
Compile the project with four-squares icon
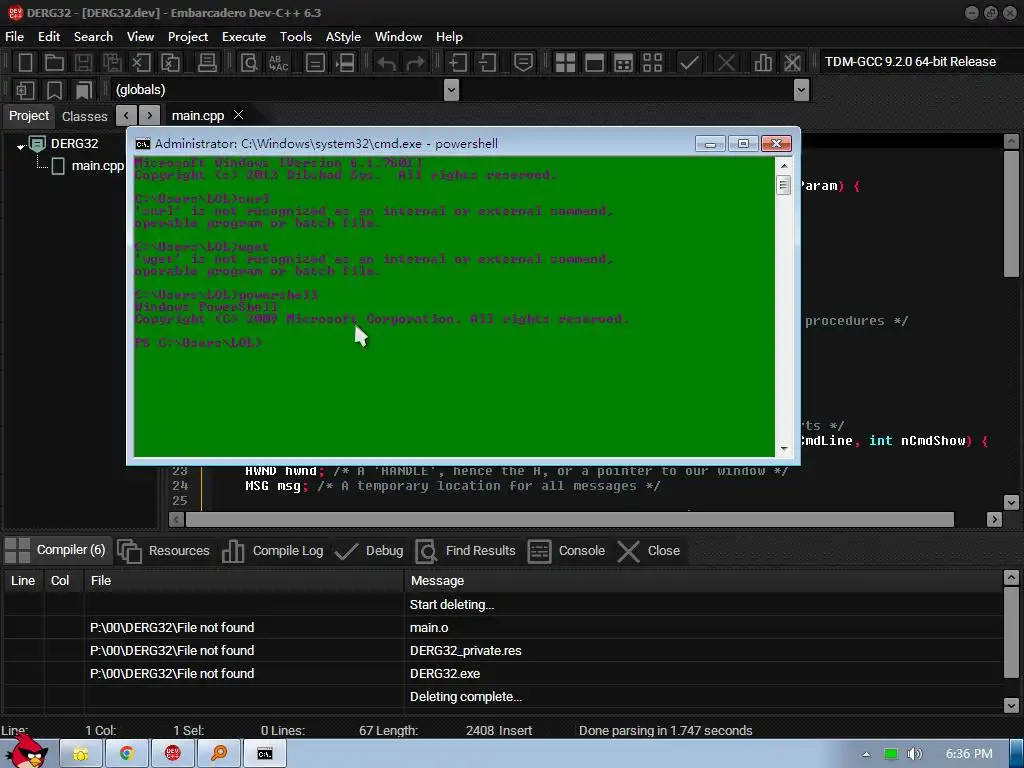pyautogui.click(x=565, y=63)
